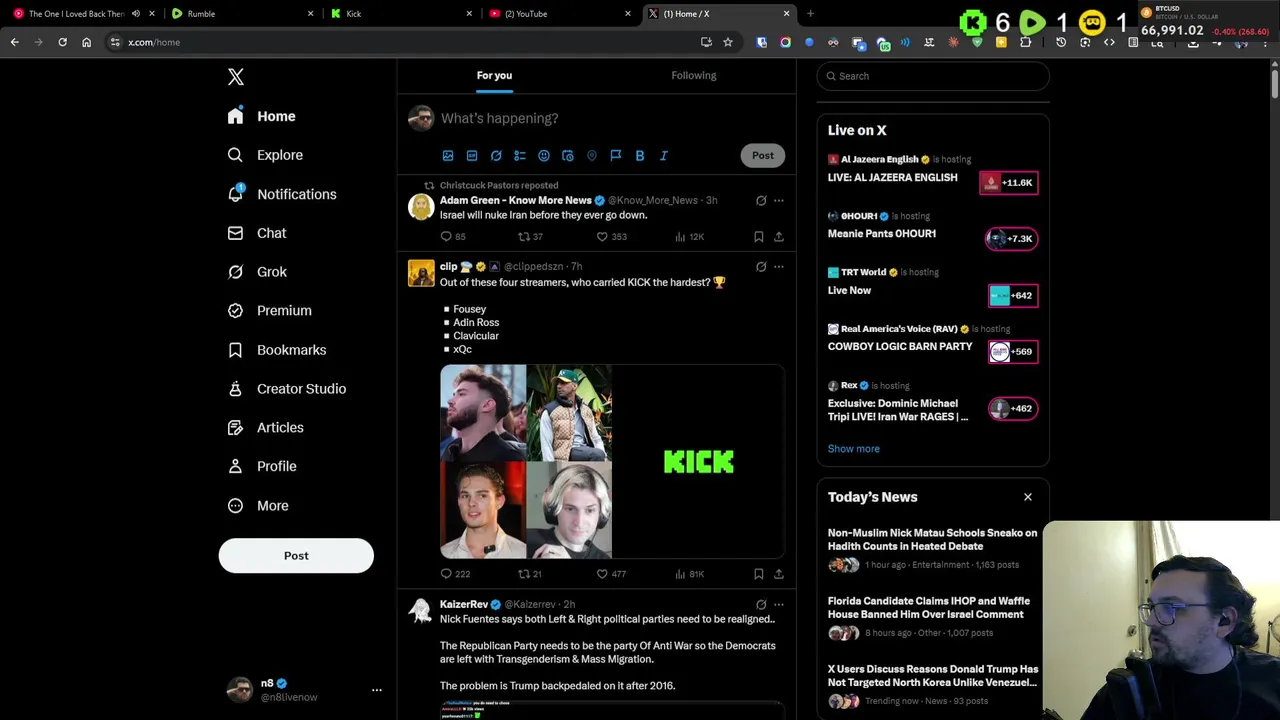1280x720 pixels.
Task: Add a photo with the media icon
Action: tap(448, 156)
